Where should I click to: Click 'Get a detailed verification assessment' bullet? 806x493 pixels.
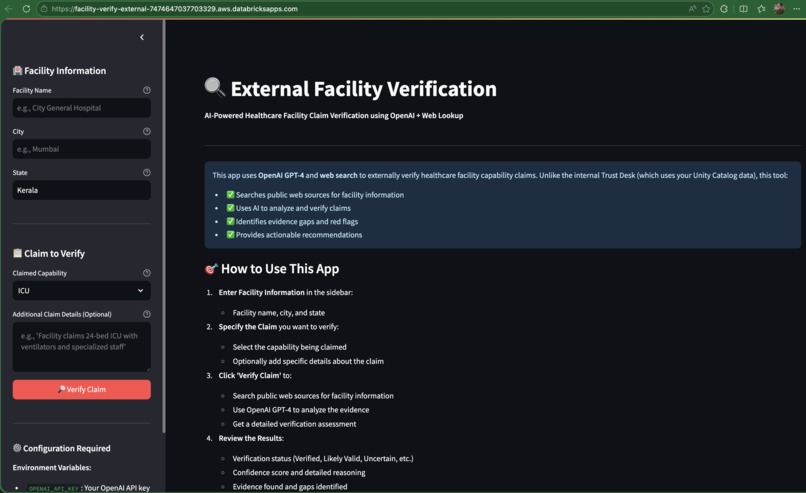(294, 424)
